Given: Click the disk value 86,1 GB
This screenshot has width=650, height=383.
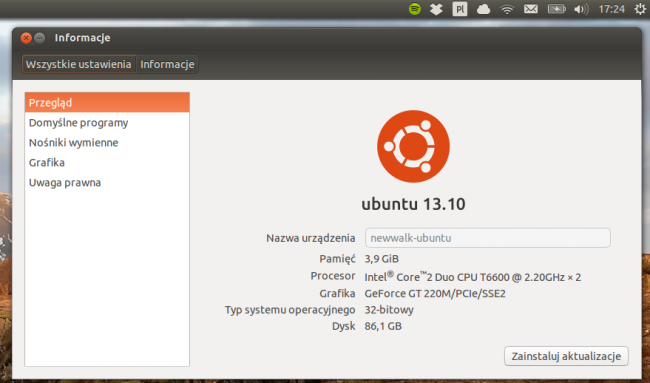Looking at the screenshot, I should [383, 326].
